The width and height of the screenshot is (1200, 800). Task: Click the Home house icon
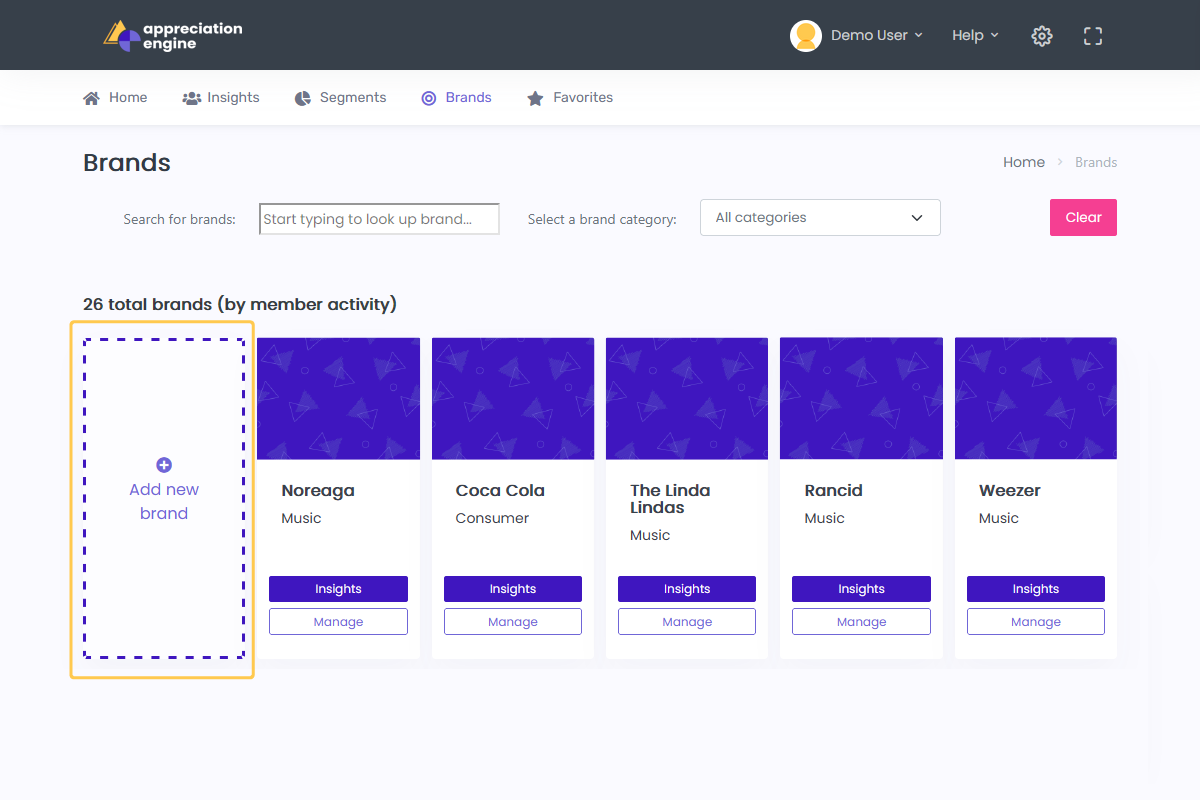92,98
